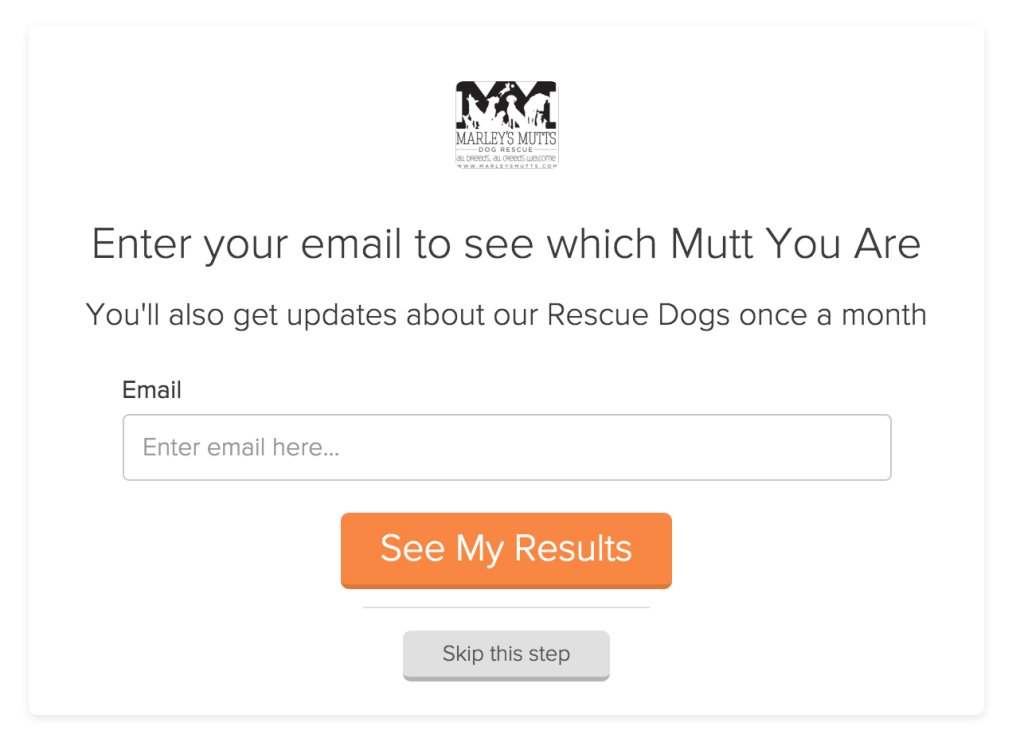Click the dog silhouettes graphic in the logo
Image resolution: width=1024 pixels, height=742 pixels.
[507, 105]
